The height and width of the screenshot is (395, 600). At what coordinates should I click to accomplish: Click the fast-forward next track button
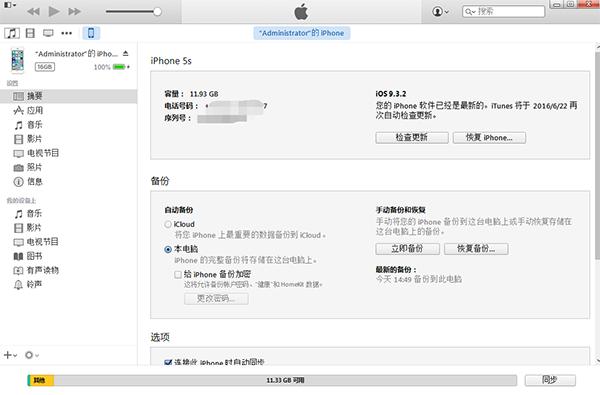pyautogui.click(x=74, y=11)
